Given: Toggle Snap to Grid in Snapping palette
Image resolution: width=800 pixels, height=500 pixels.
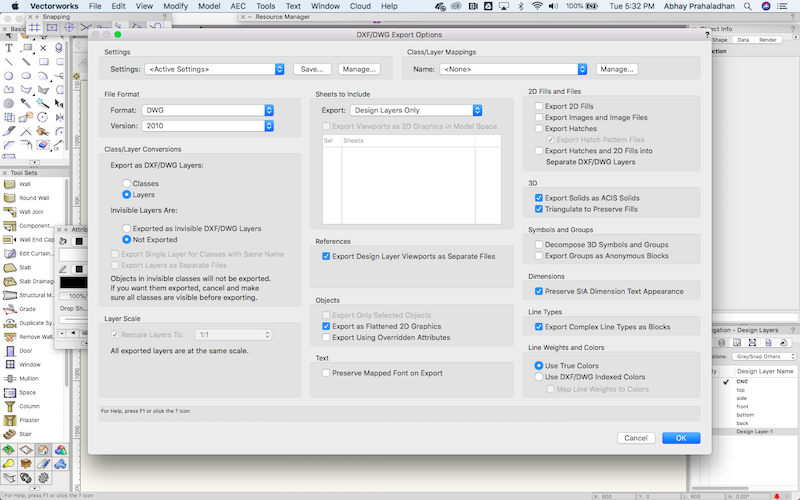Looking at the screenshot, I should pyautogui.click(x=34, y=28).
